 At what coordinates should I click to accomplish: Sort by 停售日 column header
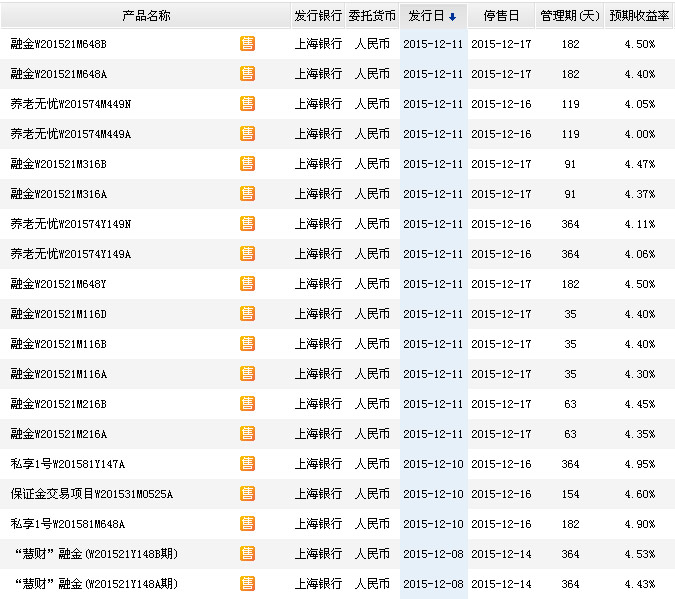click(x=501, y=16)
